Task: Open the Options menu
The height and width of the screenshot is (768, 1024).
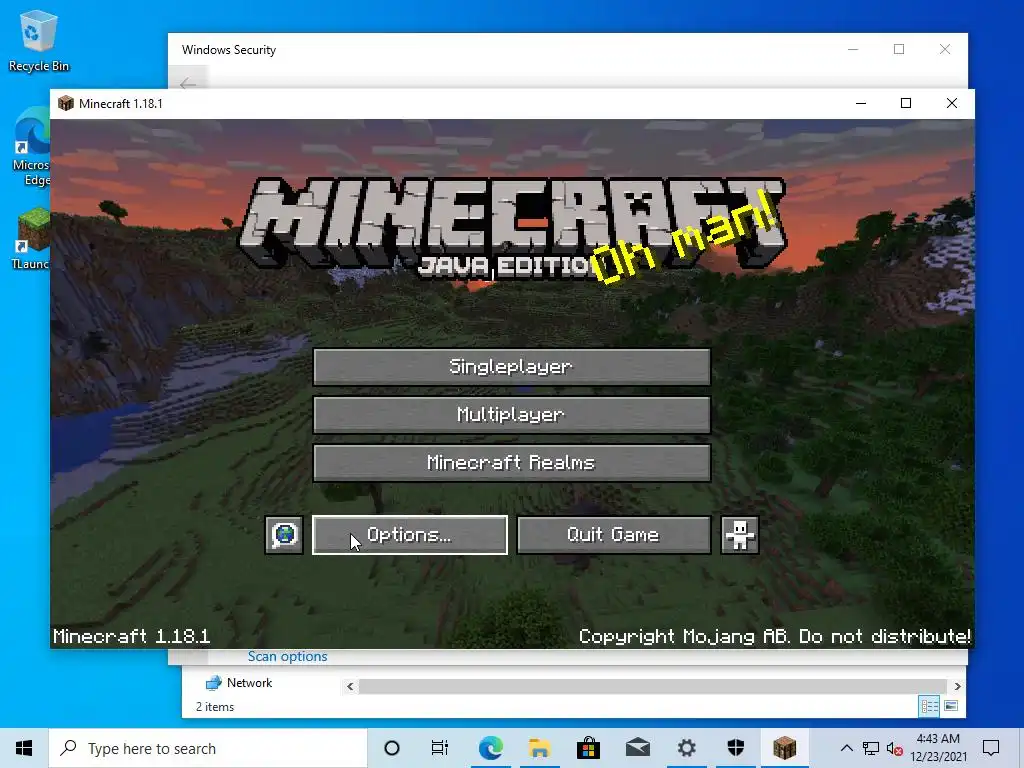Action: [409, 536]
